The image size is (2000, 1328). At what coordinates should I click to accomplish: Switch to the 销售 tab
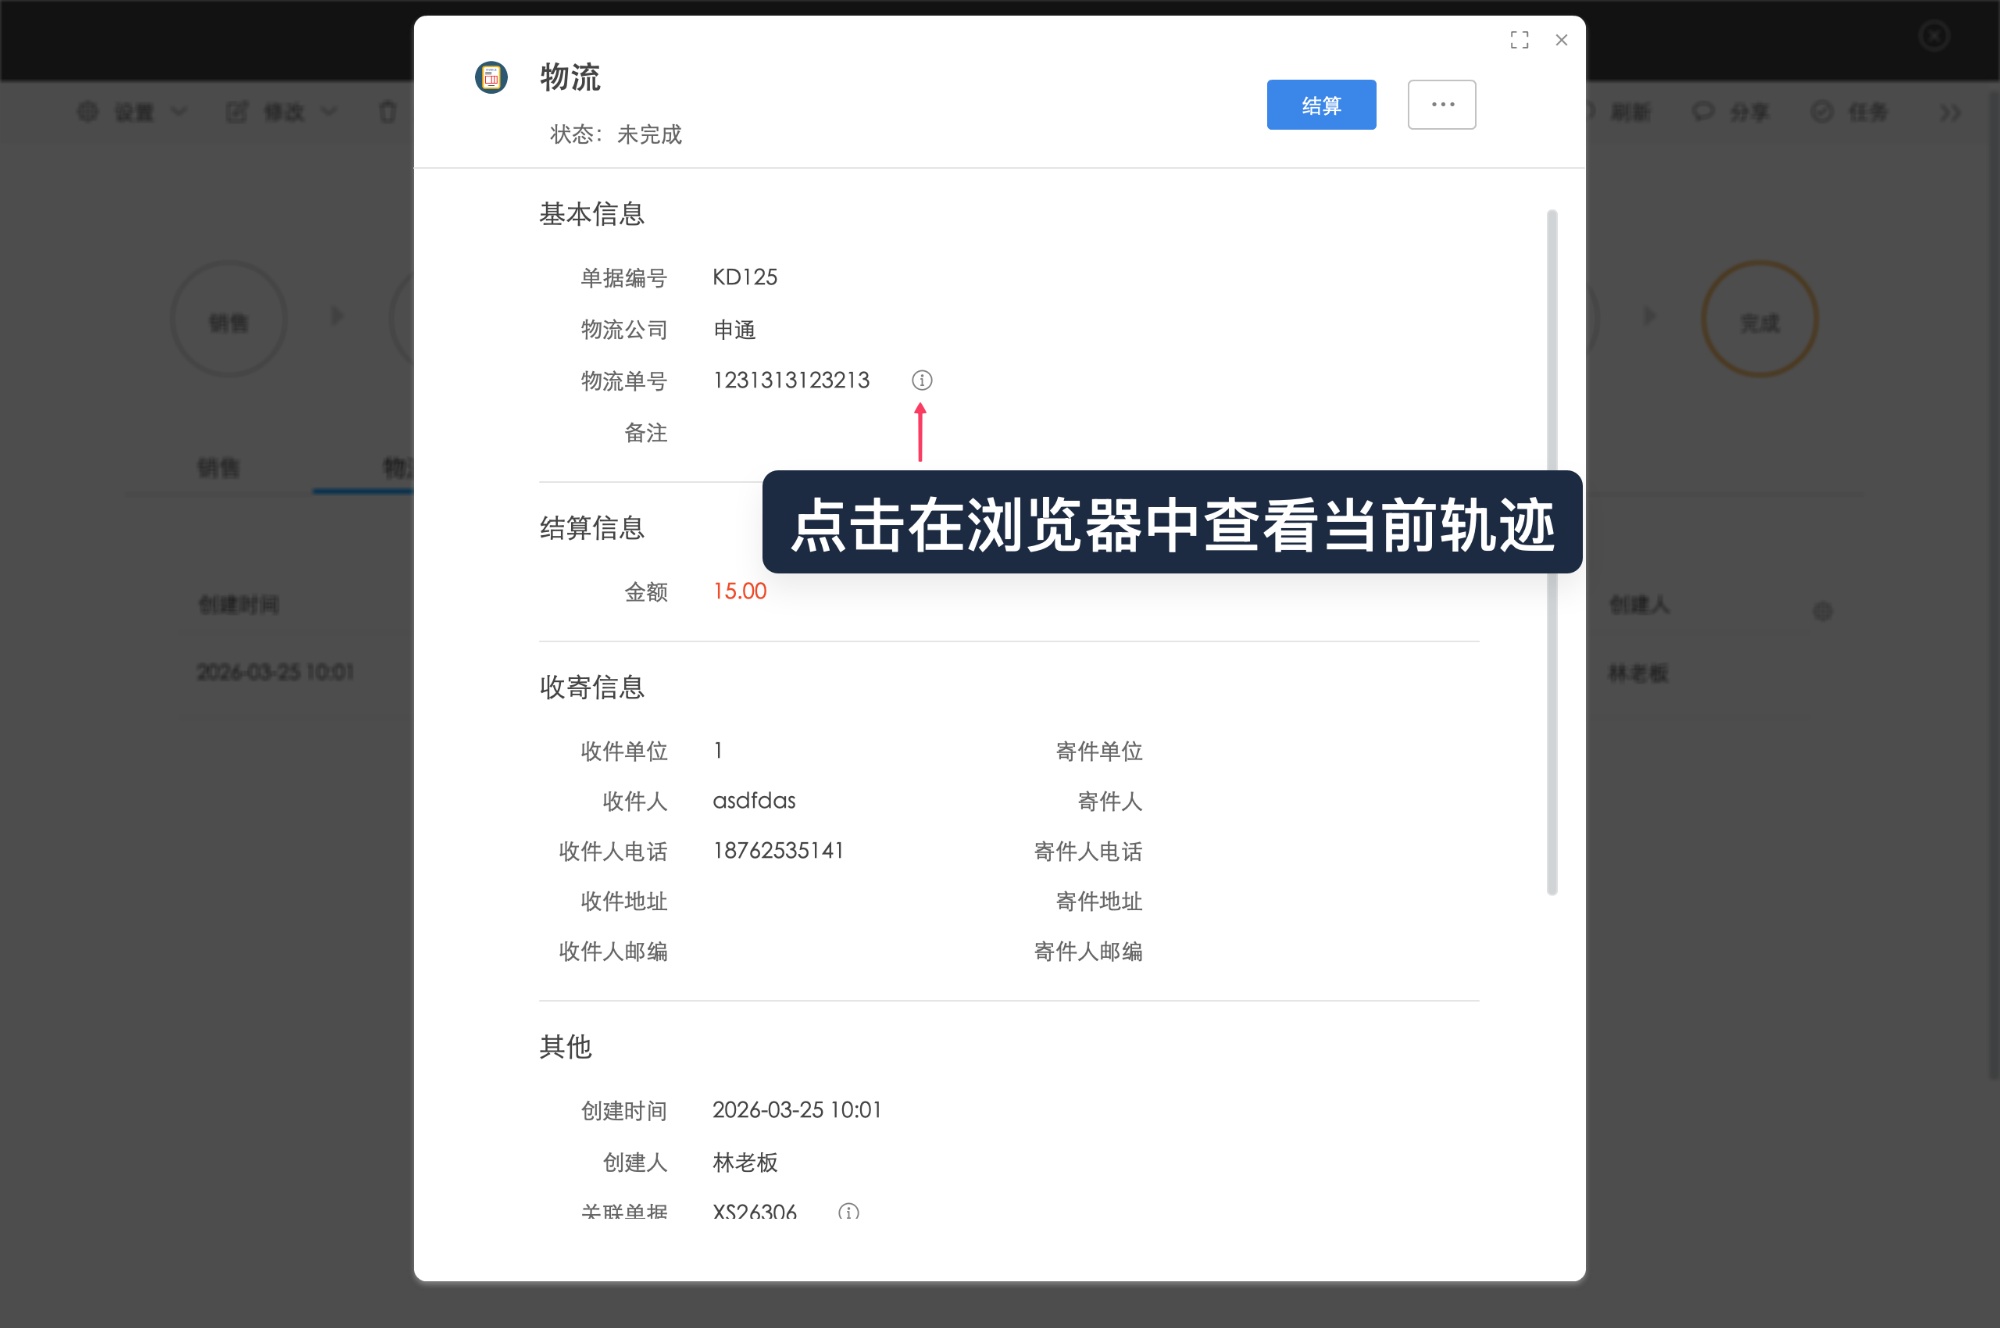[x=217, y=468]
